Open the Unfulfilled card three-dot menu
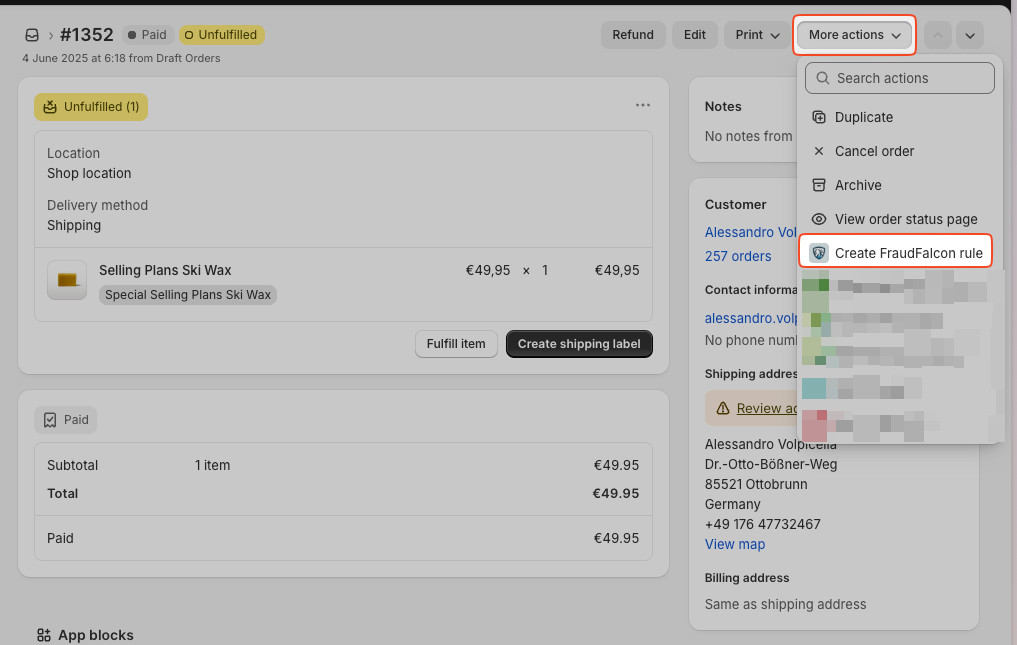This screenshot has height=645, width=1017. 643,105
